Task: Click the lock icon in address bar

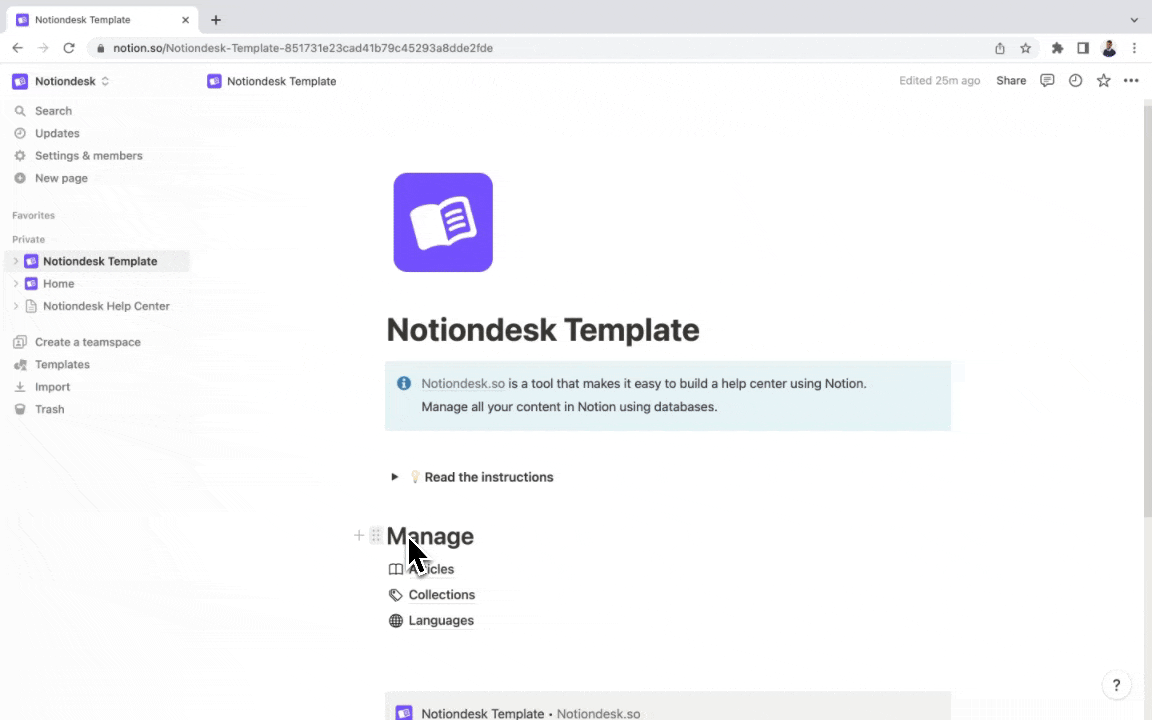Action: [x=101, y=48]
